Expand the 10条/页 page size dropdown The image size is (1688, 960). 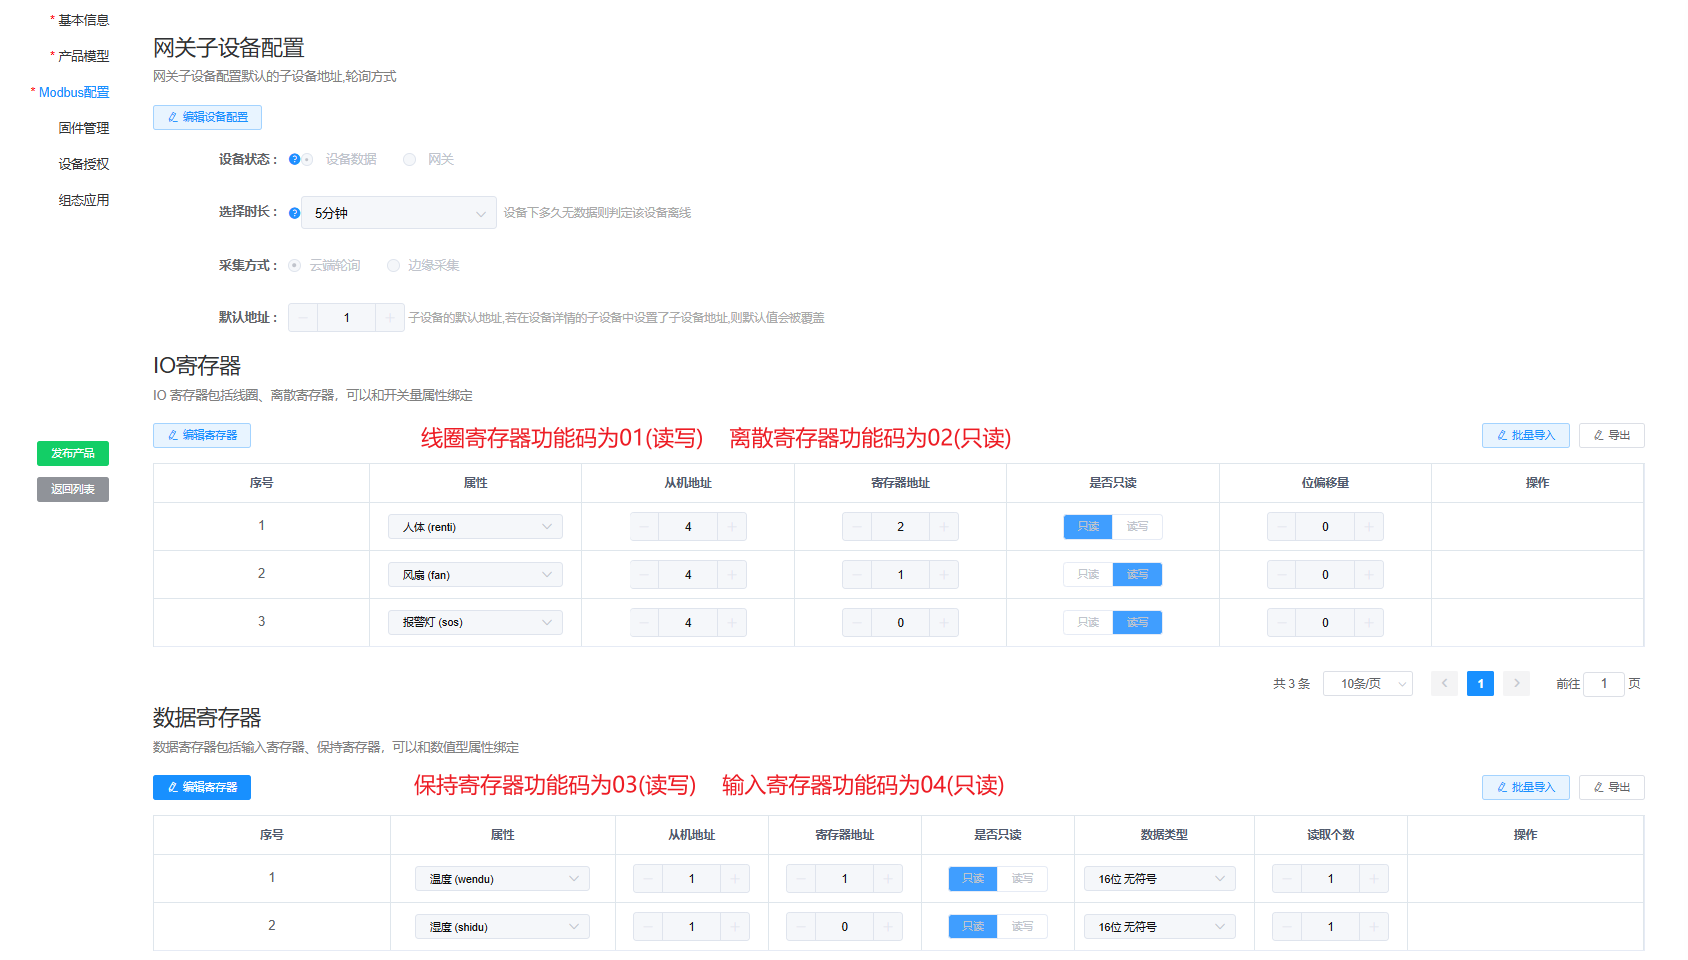1367,684
